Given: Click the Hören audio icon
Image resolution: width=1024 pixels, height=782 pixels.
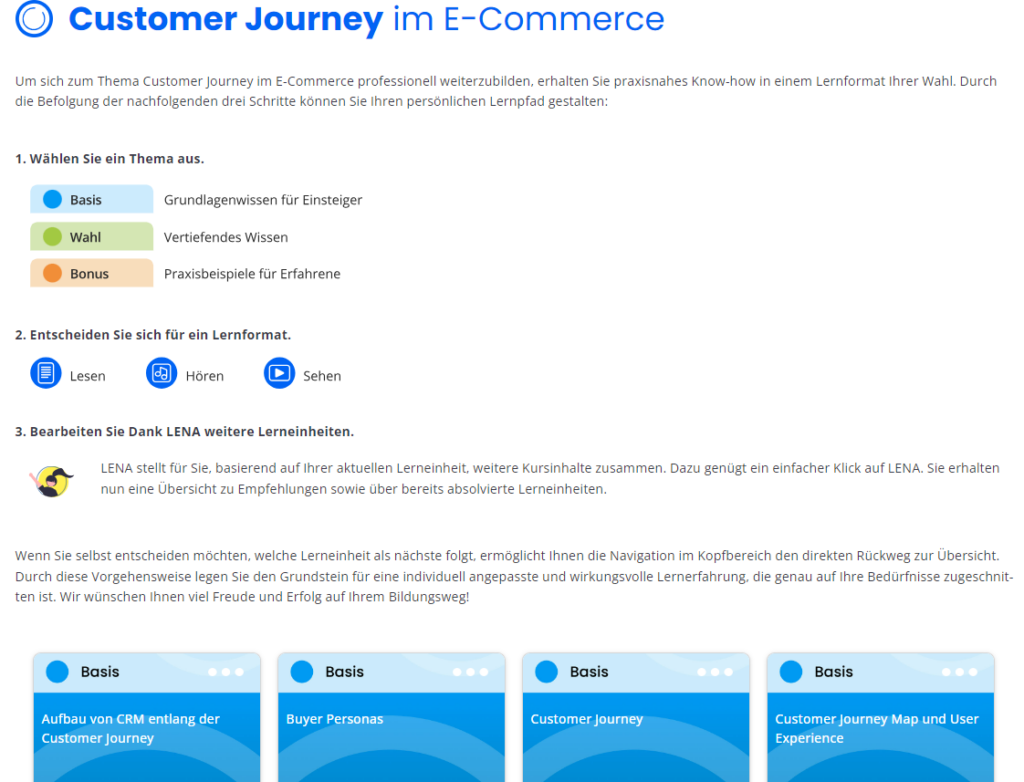Looking at the screenshot, I should (x=161, y=374).
